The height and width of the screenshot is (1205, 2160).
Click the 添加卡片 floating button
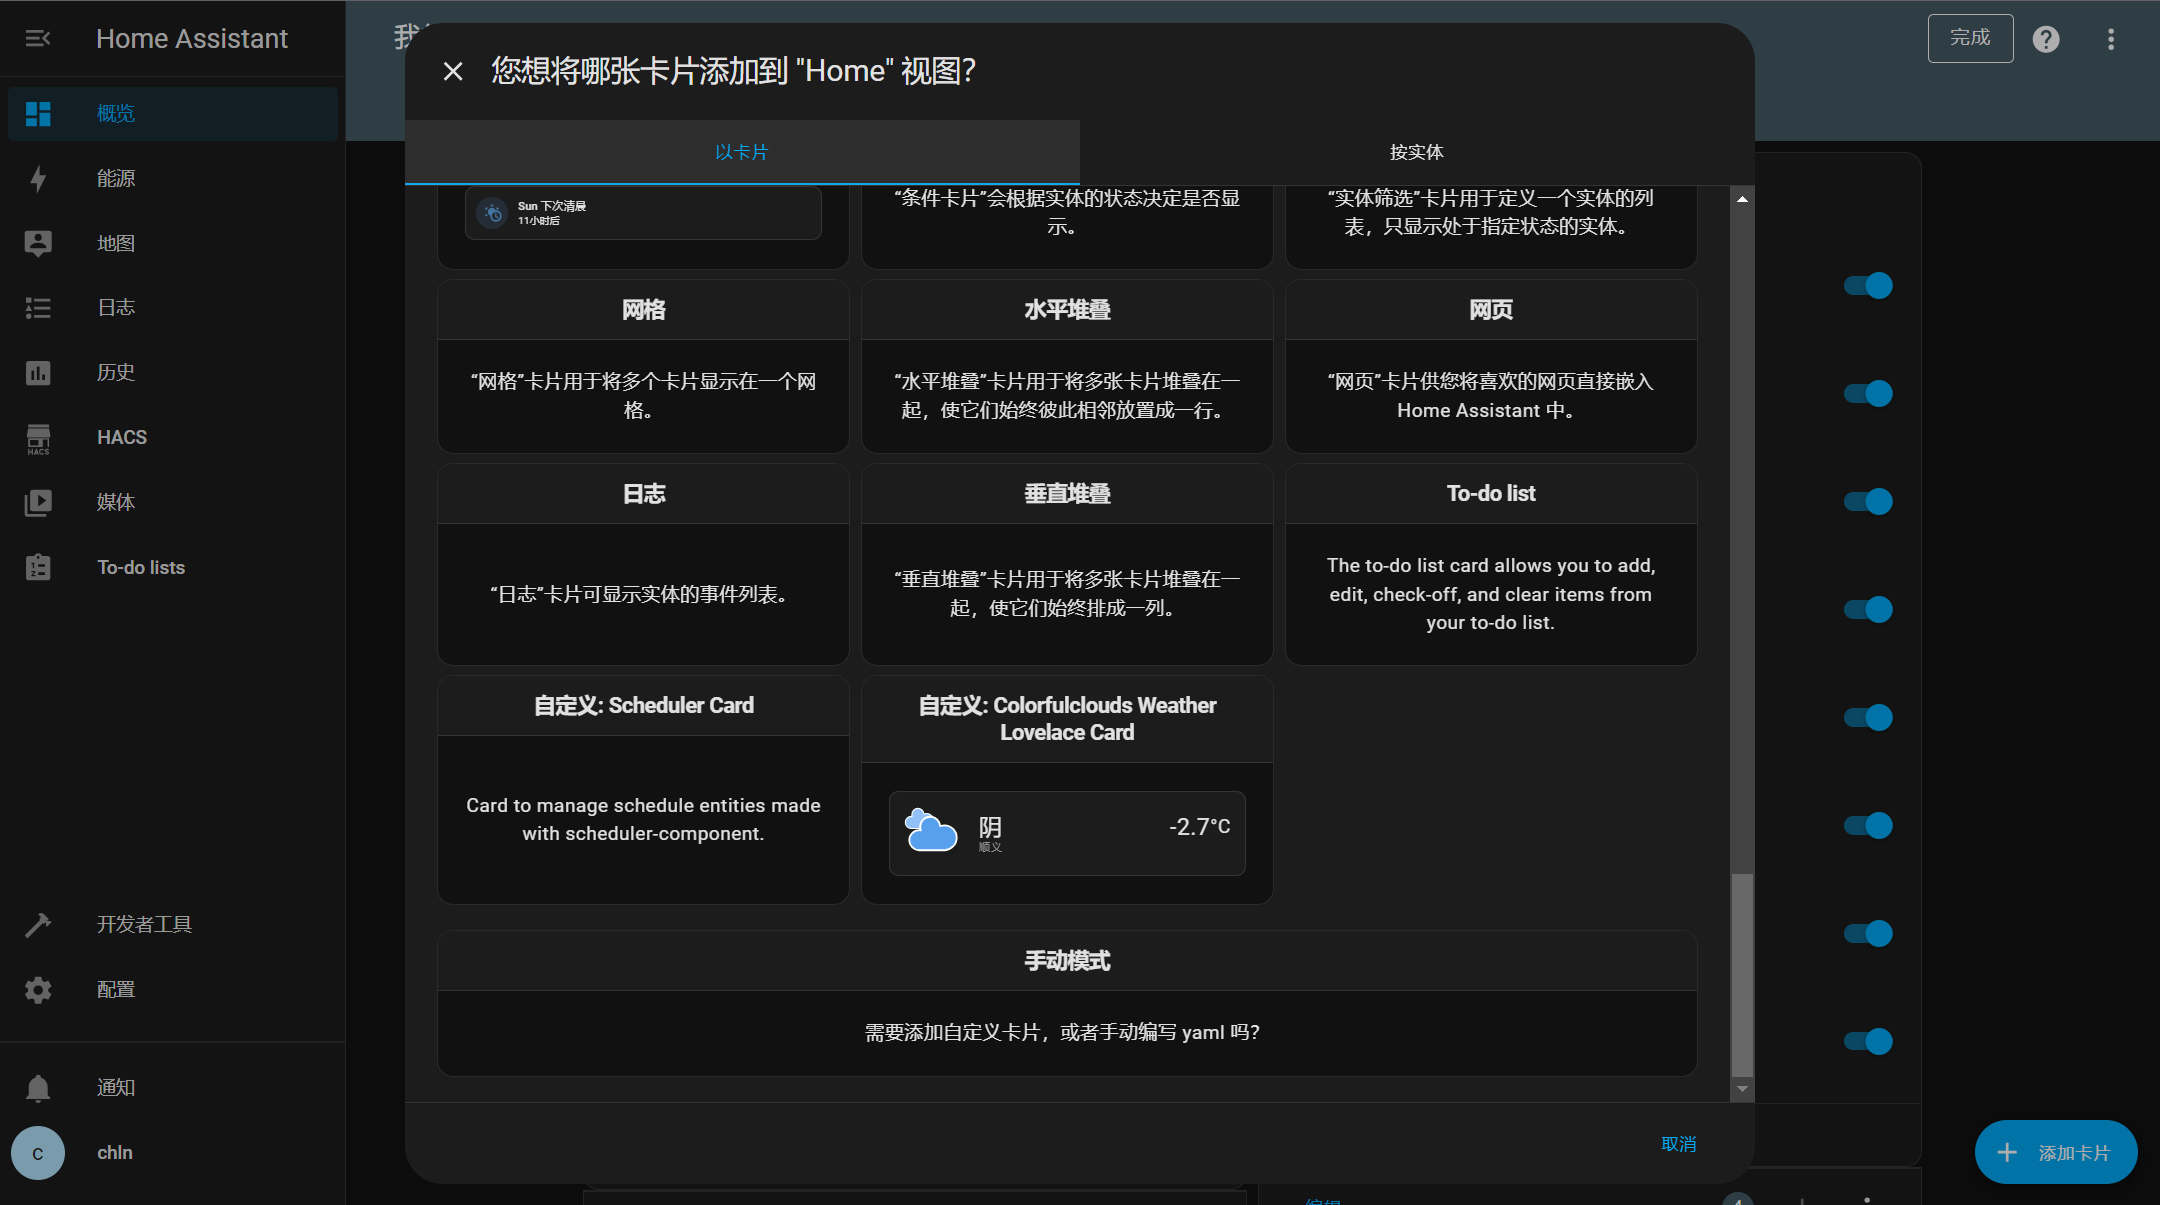pos(2056,1152)
